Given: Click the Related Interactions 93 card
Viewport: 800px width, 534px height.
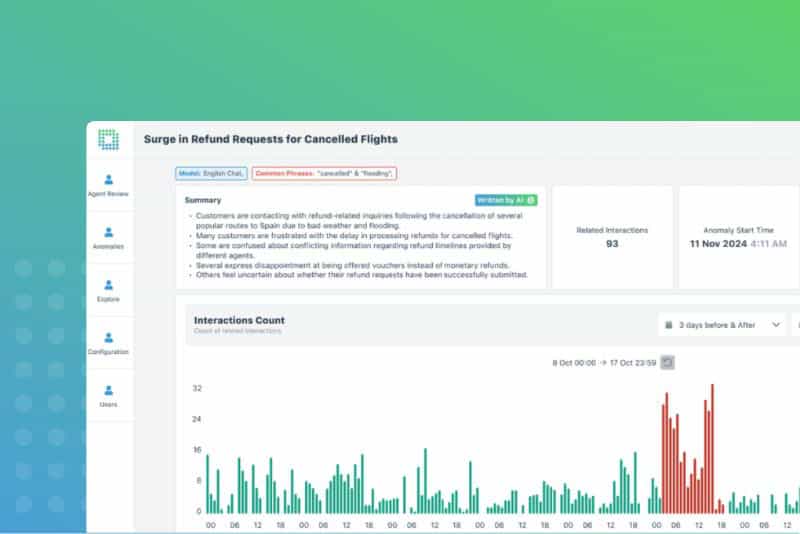Looking at the screenshot, I should [612, 237].
